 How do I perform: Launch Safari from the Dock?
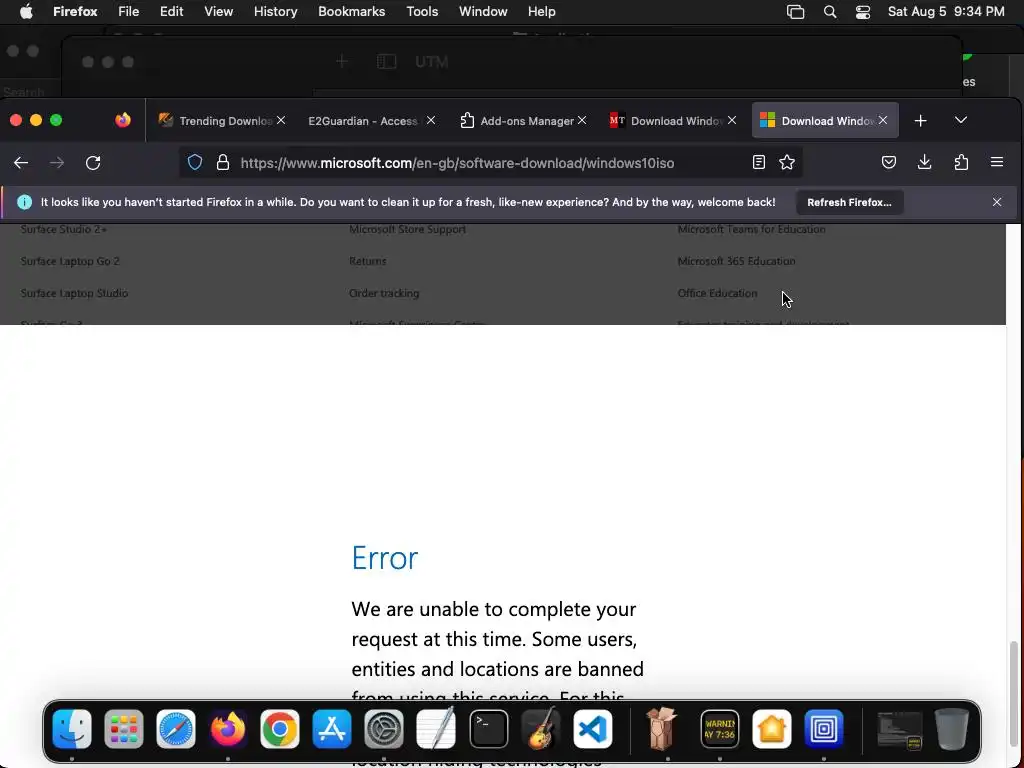click(176, 729)
